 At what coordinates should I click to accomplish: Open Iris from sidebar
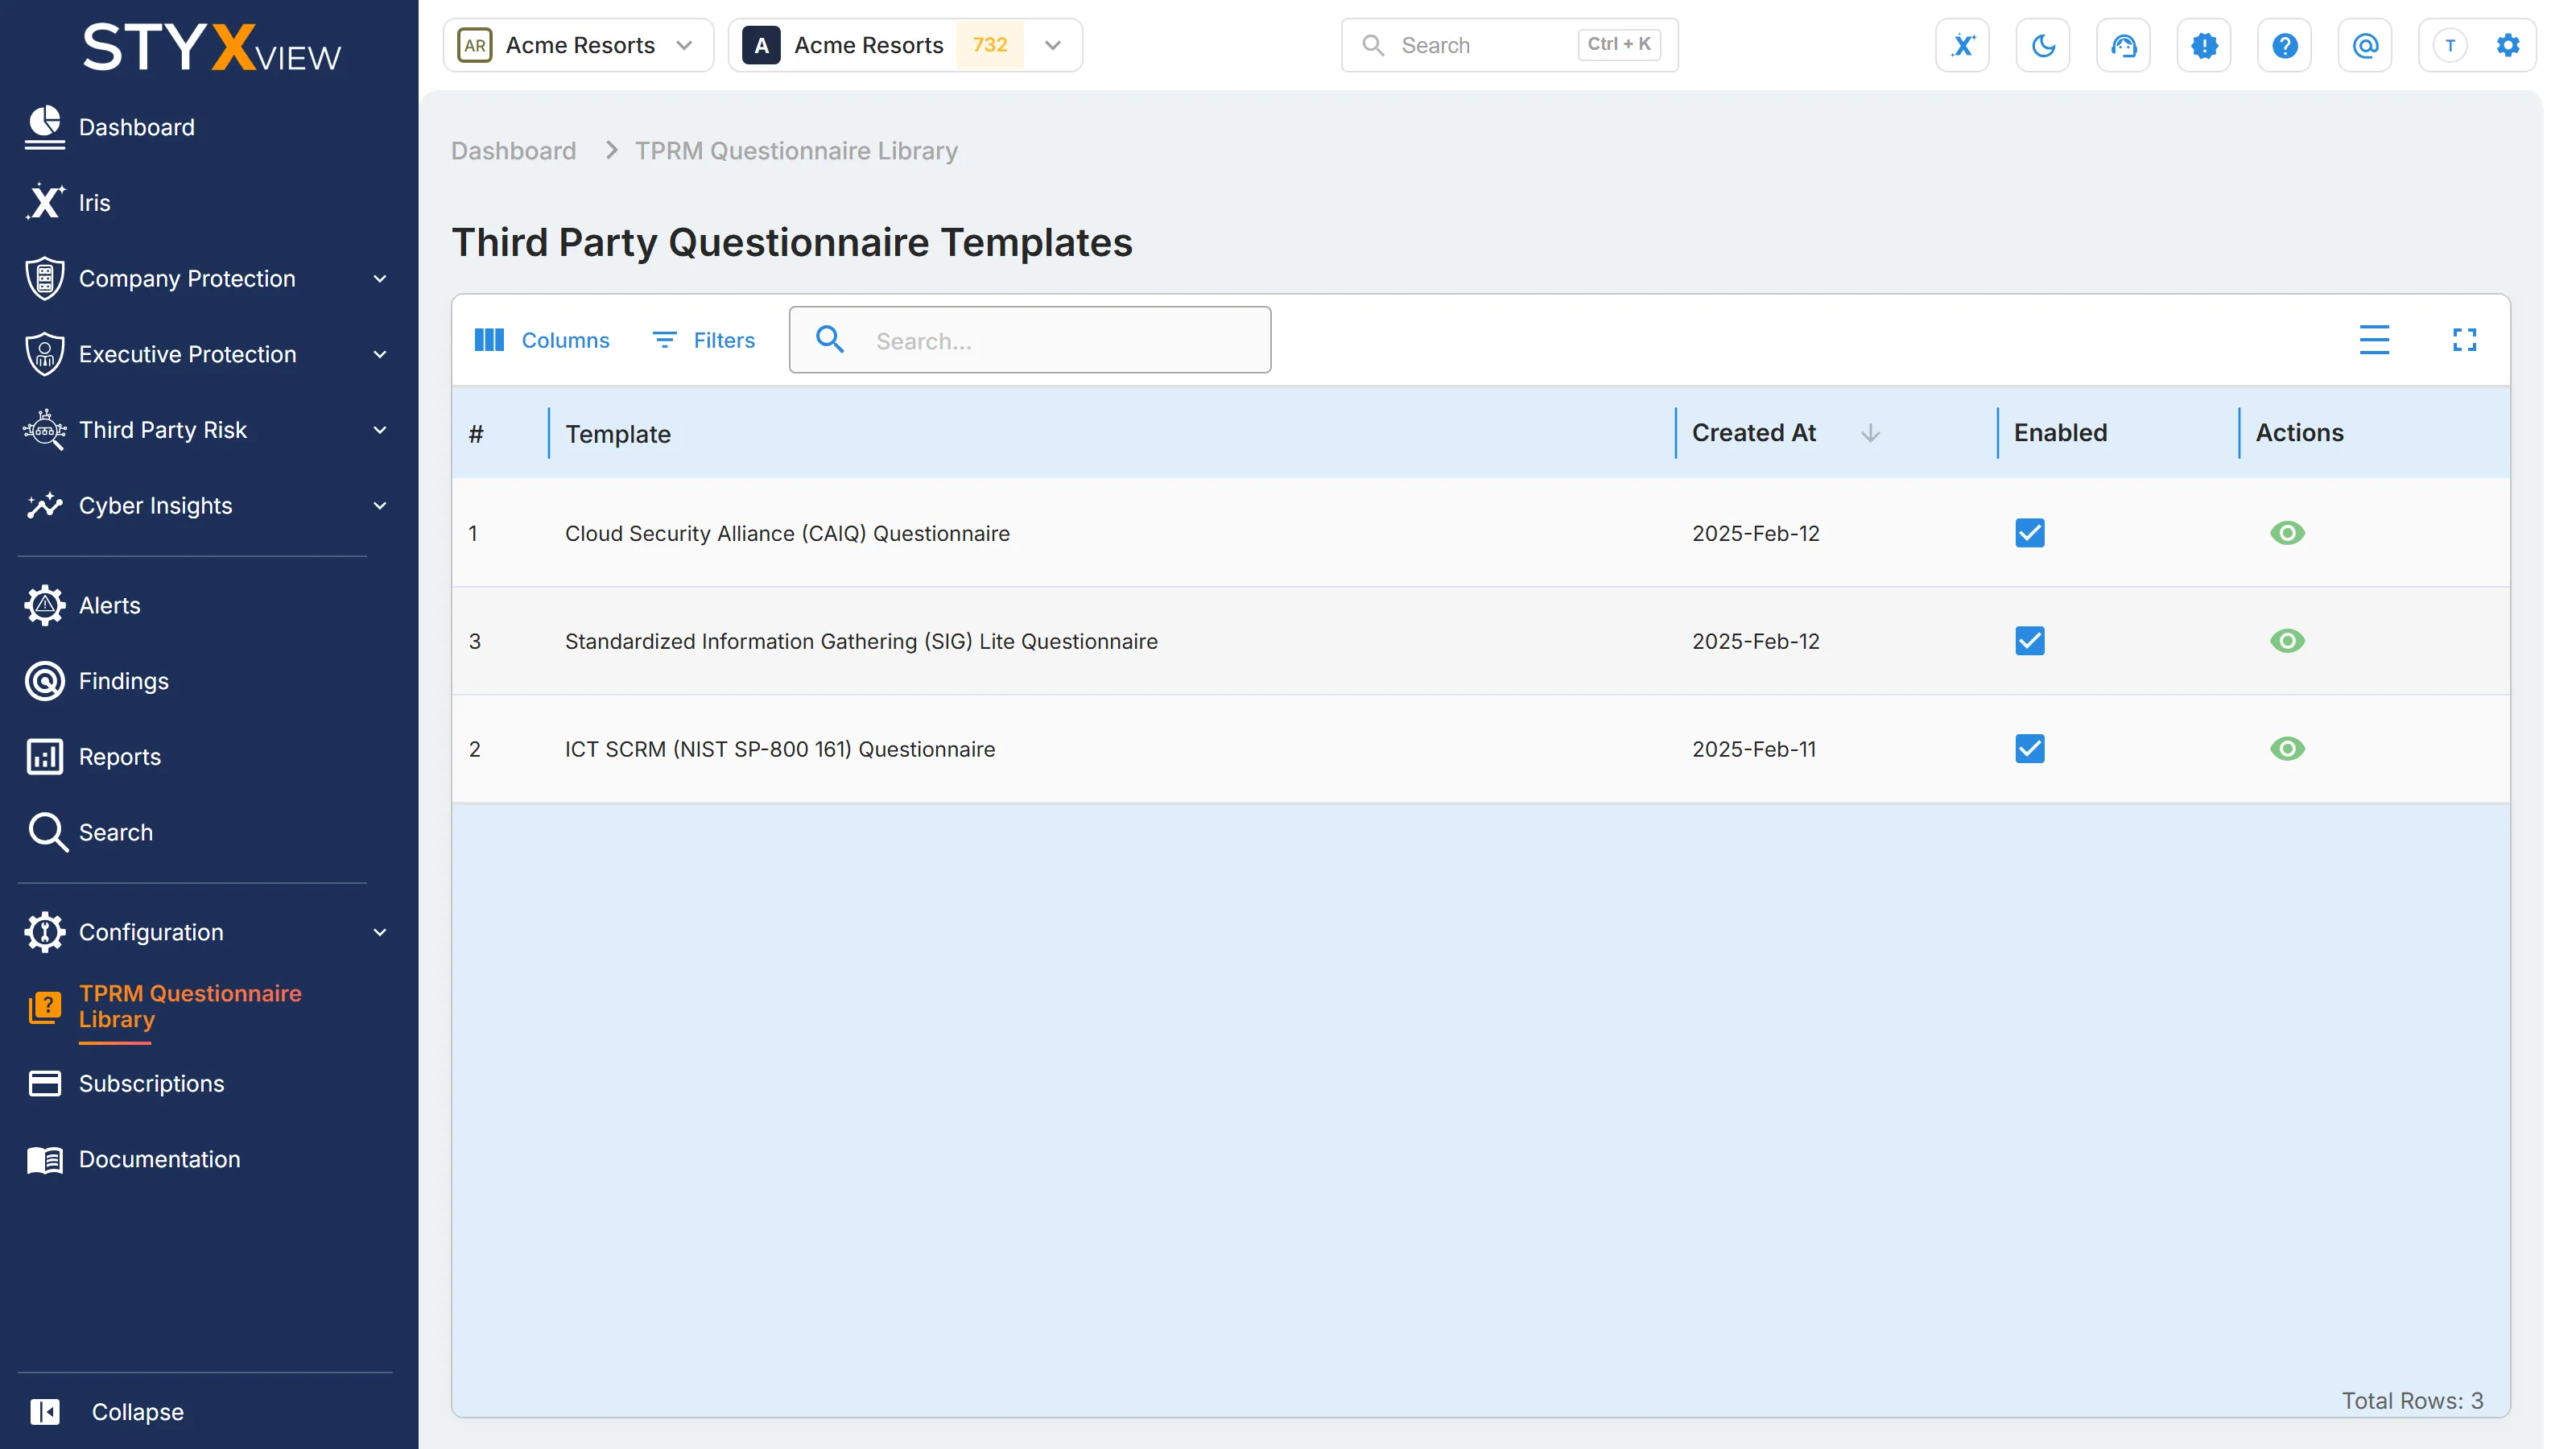(x=95, y=202)
